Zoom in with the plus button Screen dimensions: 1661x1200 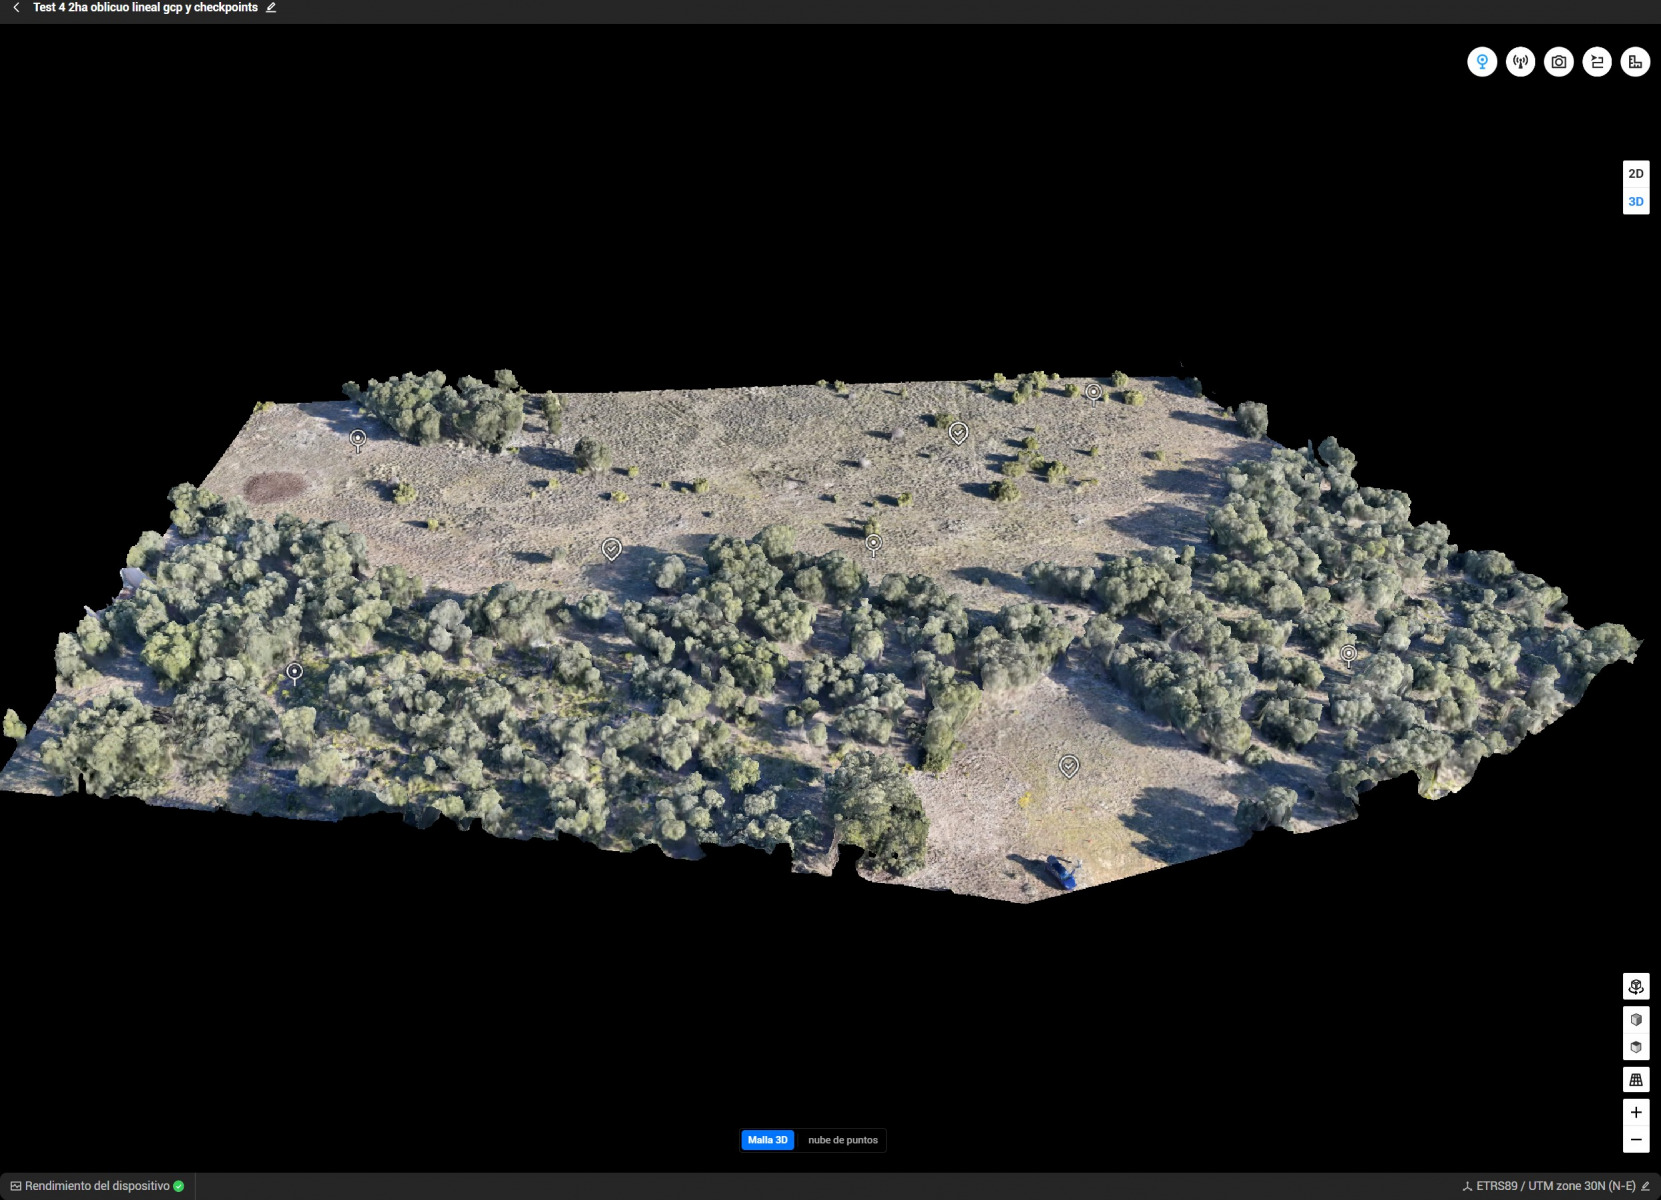point(1636,1112)
